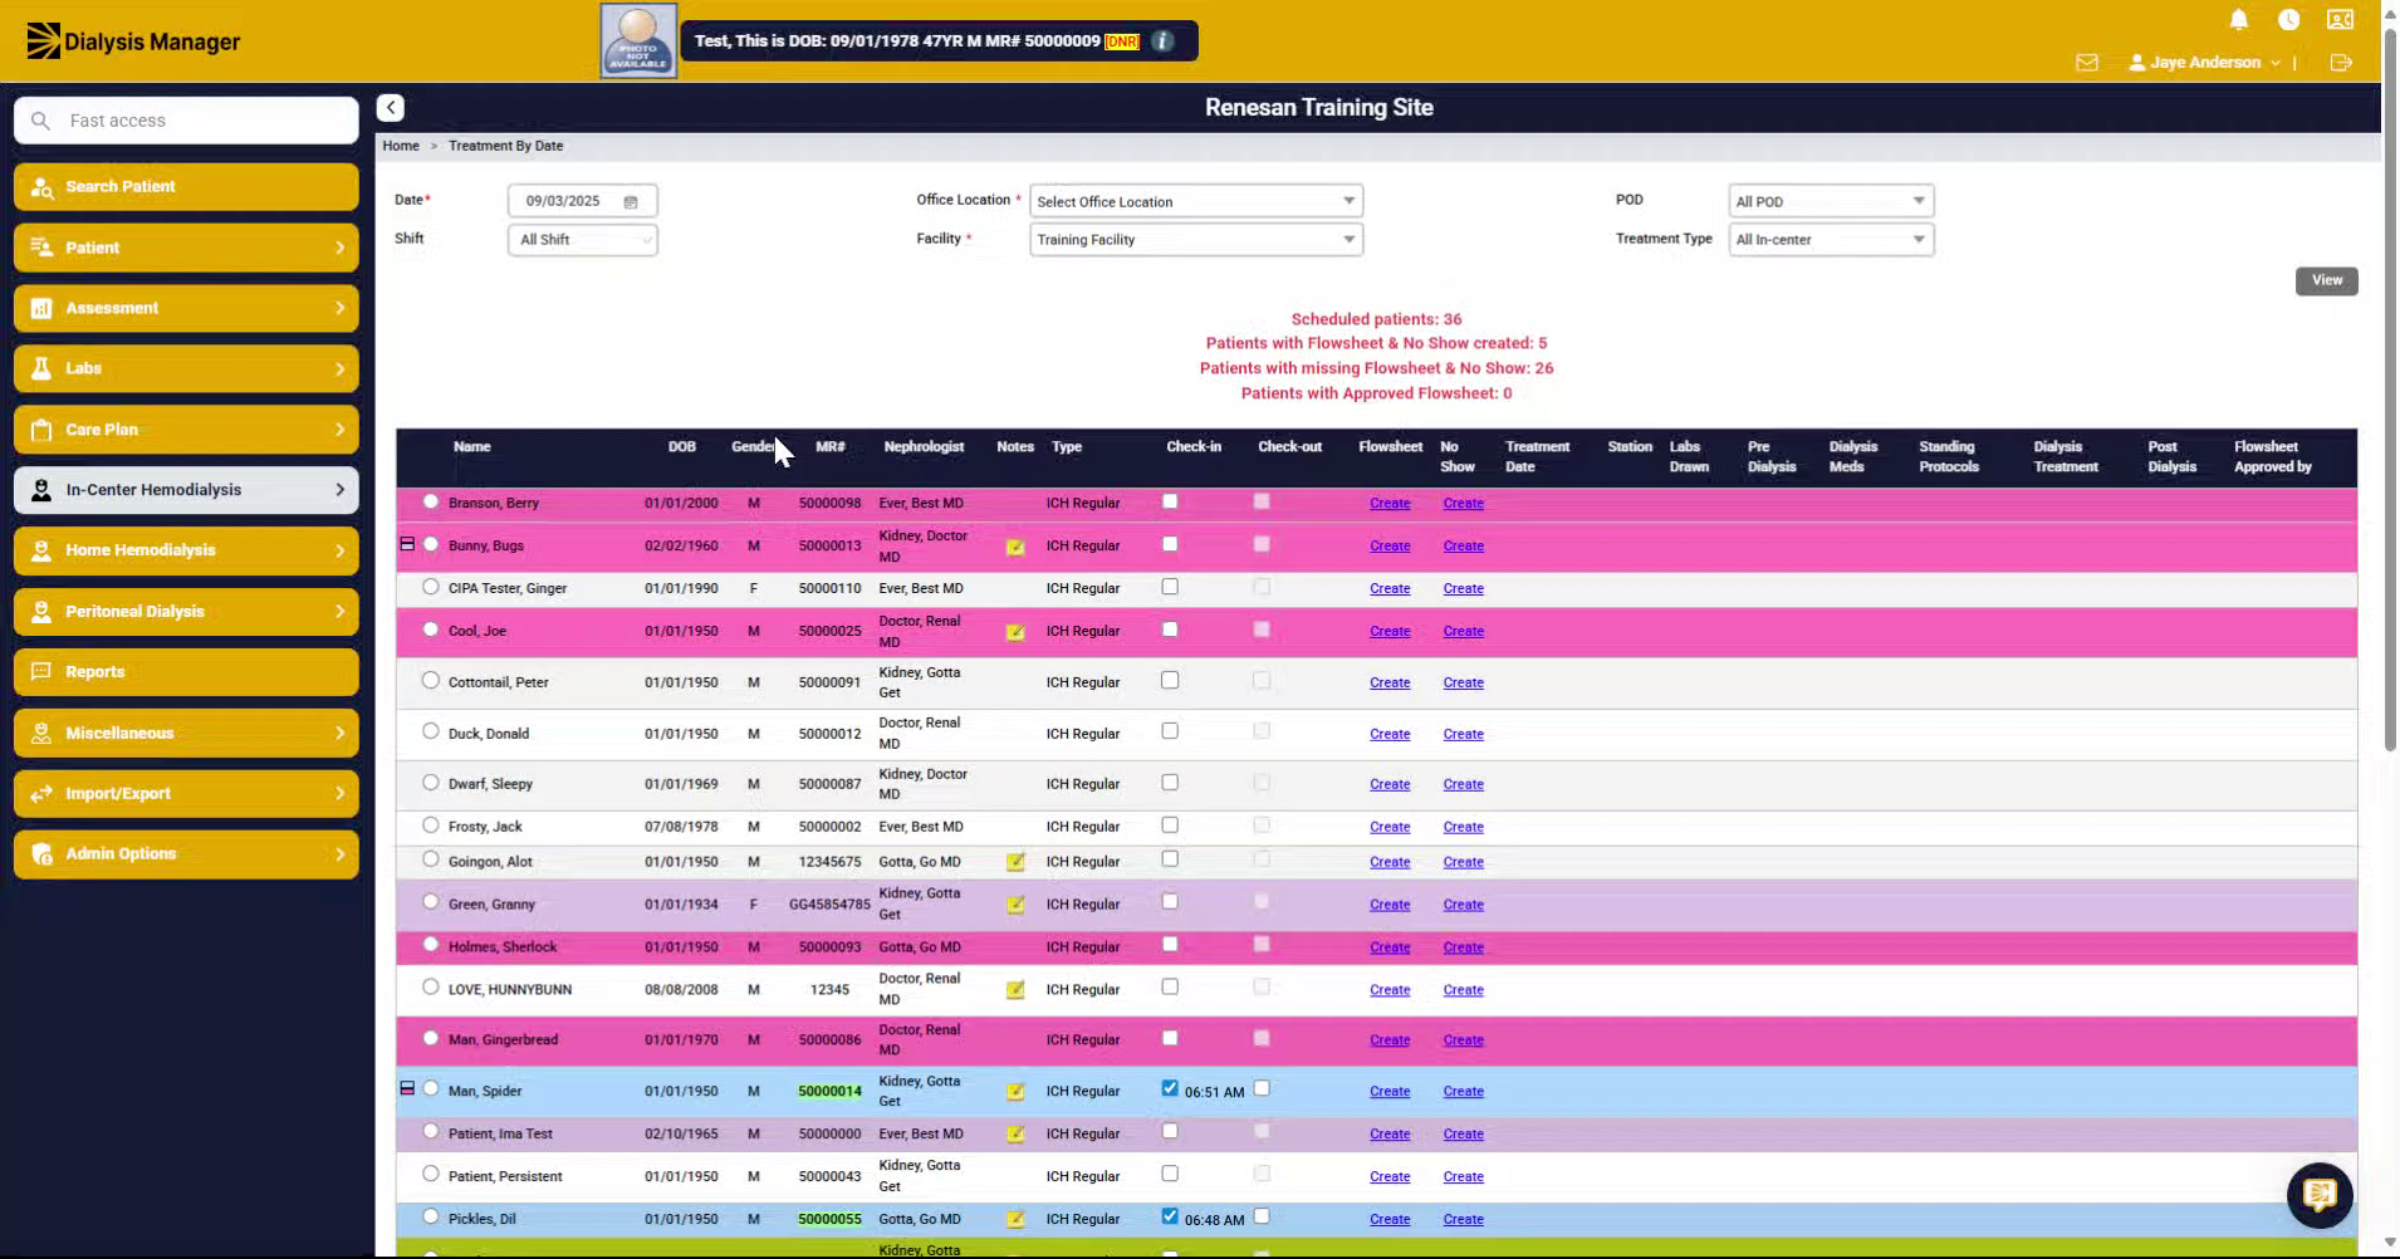Click the Fast access search field
The height and width of the screenshot is (1259, 2400).
(186, 120)
